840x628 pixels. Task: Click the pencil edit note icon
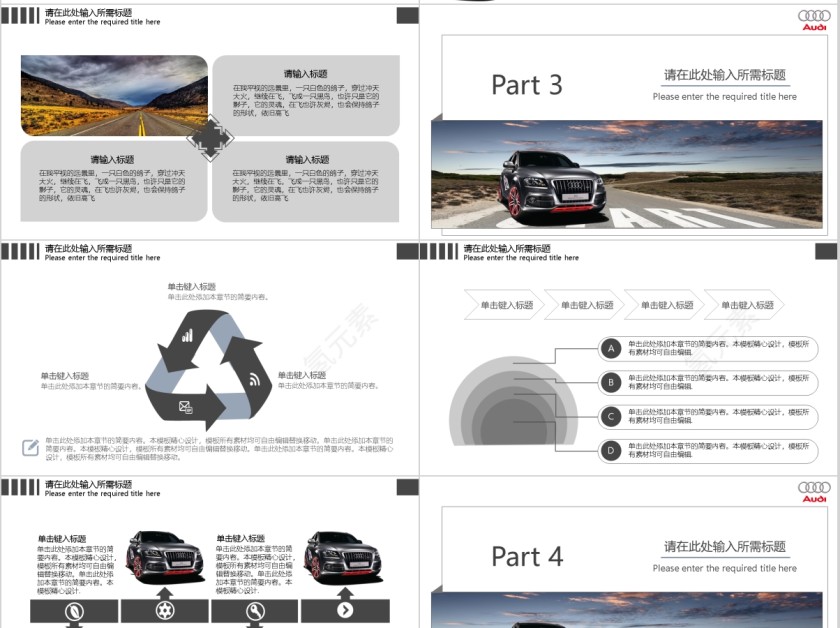click(x=31, y=447)
